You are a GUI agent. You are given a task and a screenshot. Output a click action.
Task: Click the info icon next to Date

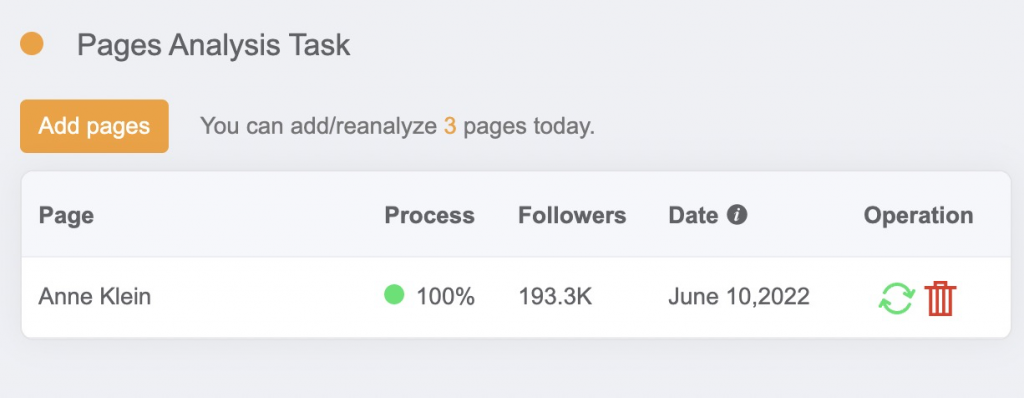pos(737,214)
